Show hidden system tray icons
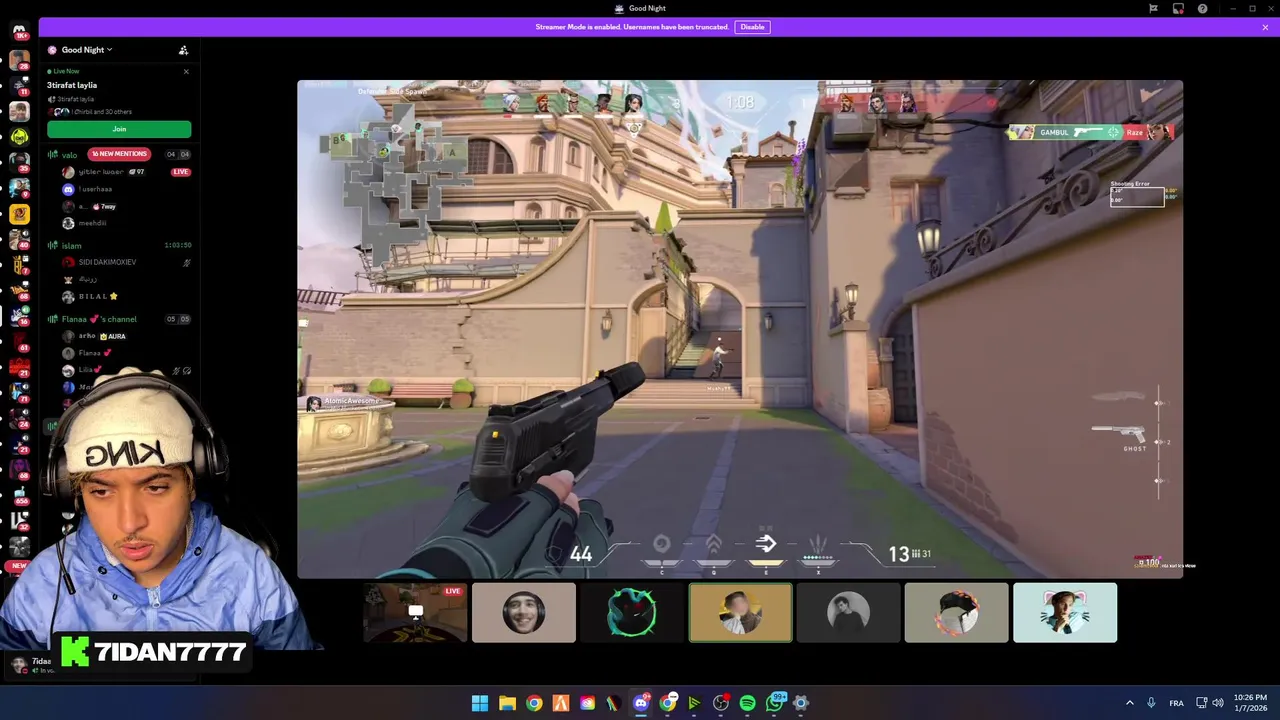The image size is (1280, 720). click(x=1130, y=703)
